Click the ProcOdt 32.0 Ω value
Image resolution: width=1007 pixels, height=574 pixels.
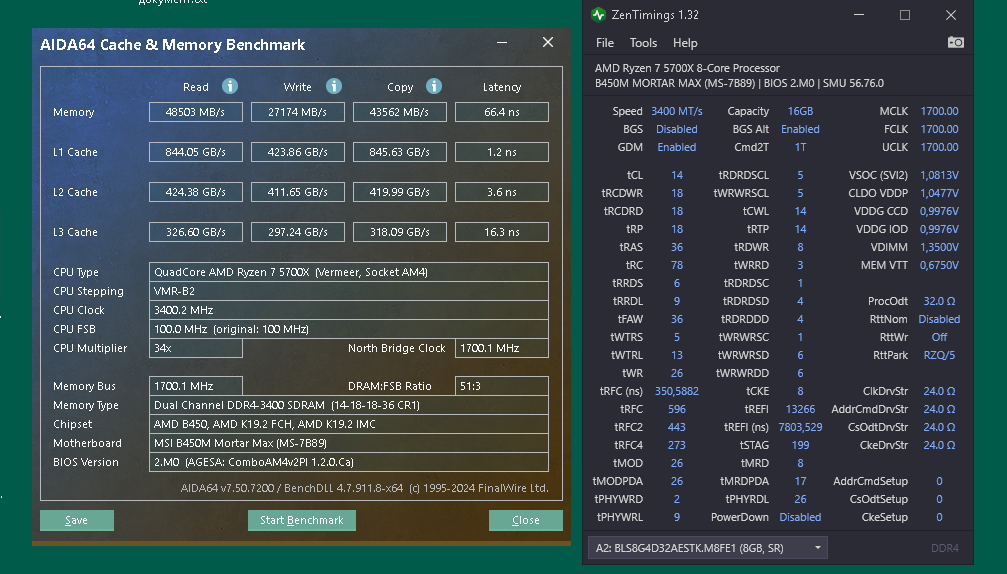[939, 301]
